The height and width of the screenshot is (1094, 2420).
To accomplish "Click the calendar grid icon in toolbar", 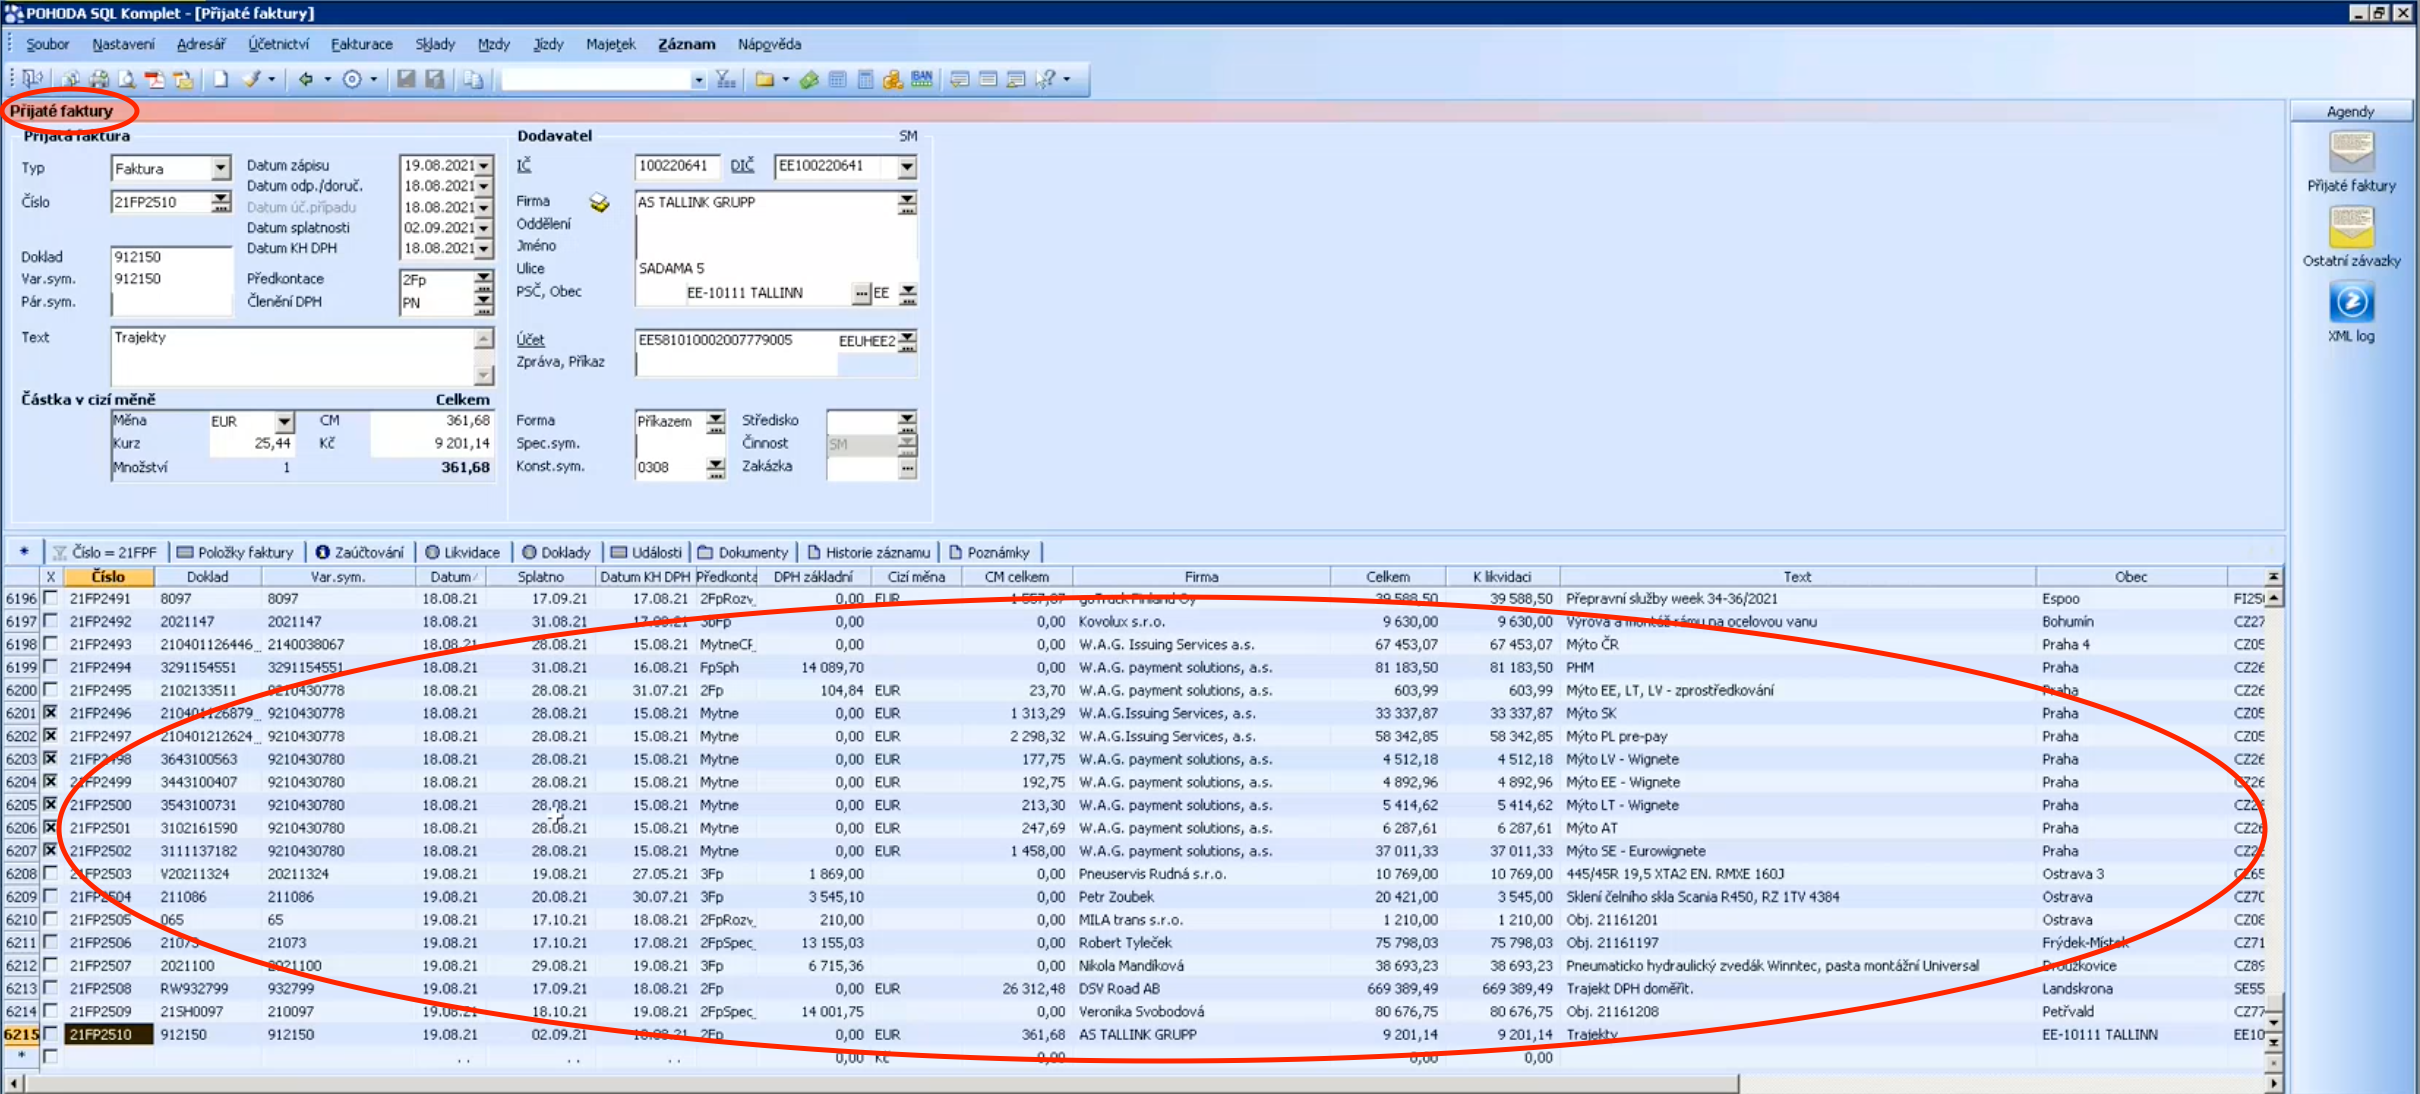I will (x=838, y=79).
